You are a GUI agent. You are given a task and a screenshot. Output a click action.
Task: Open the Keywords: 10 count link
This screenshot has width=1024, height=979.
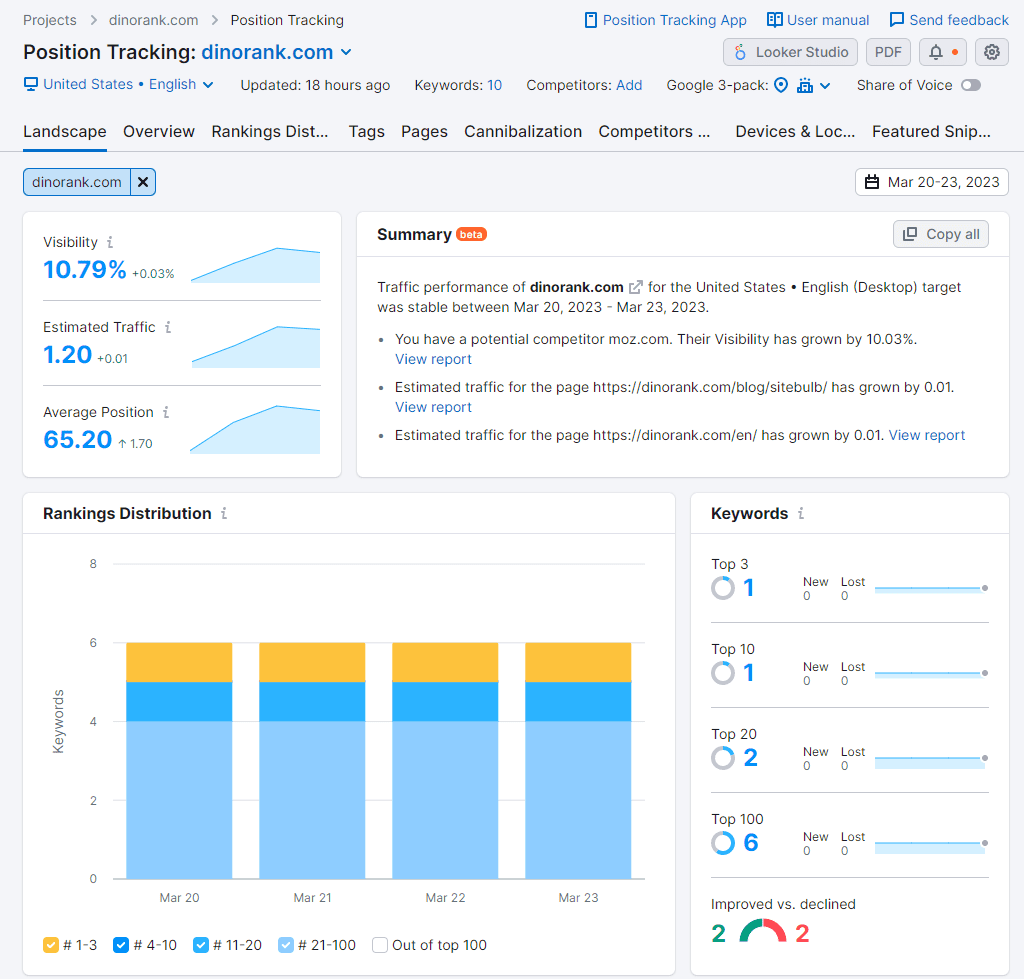[x=494, y=85]
